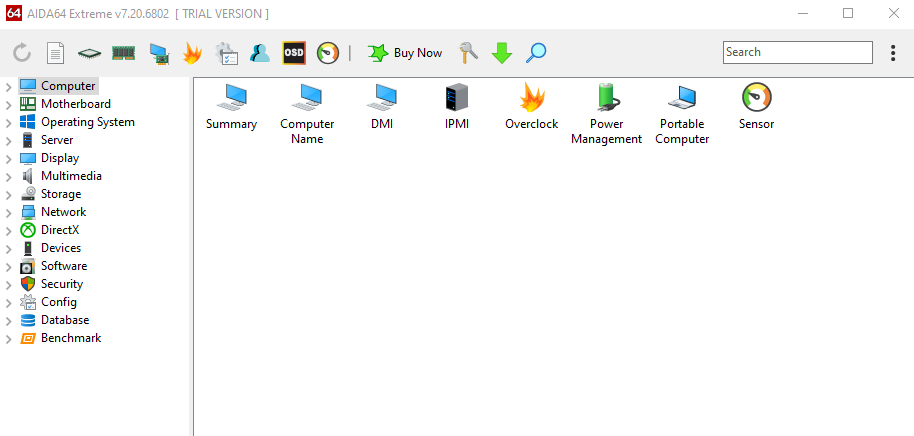Select Computer in the sidebar tree
The width and height of the screenshot is (914, 436).
coord(58,86)
